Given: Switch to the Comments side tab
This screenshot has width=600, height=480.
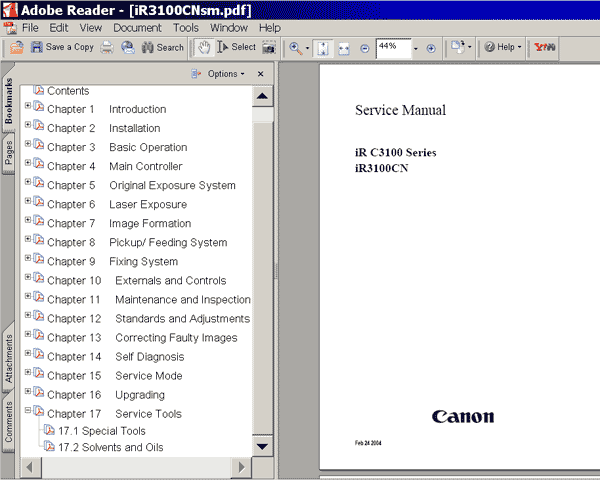Looking at the screenshot, I should [x=8, y=421].
